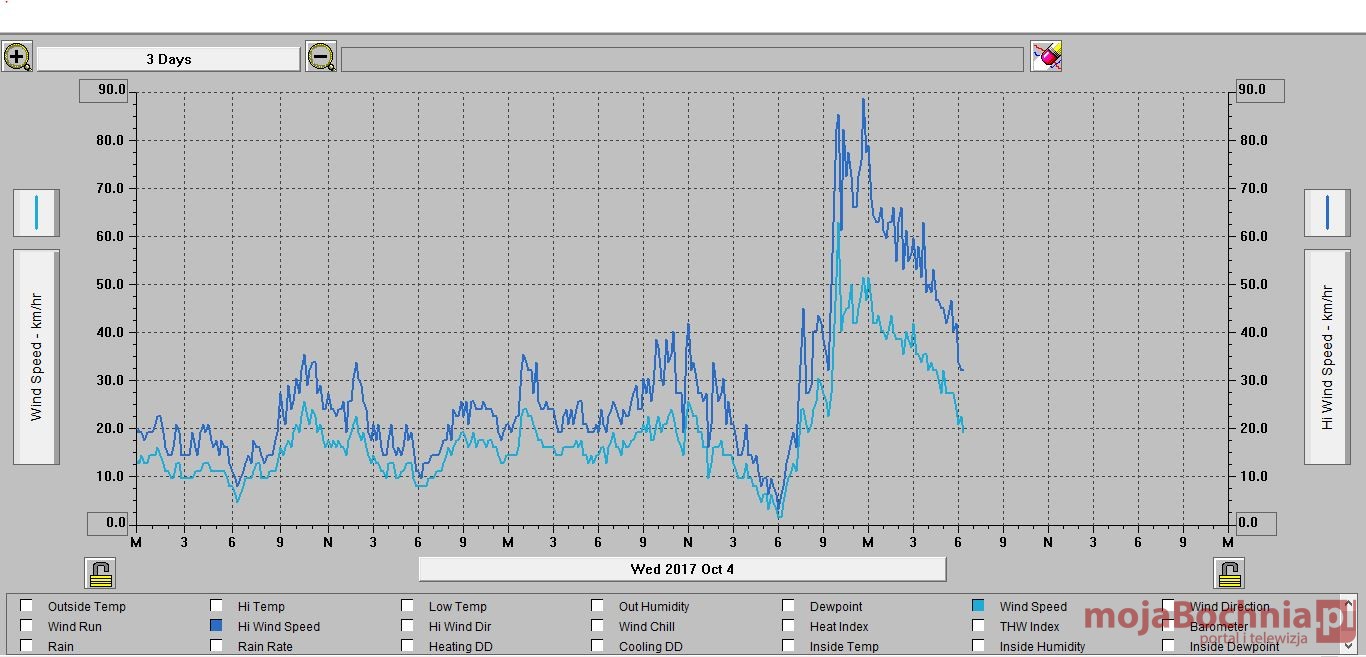The image size is (1366, 657).
Task: Enable the Dewpoint checkbox
Action: 788,605
